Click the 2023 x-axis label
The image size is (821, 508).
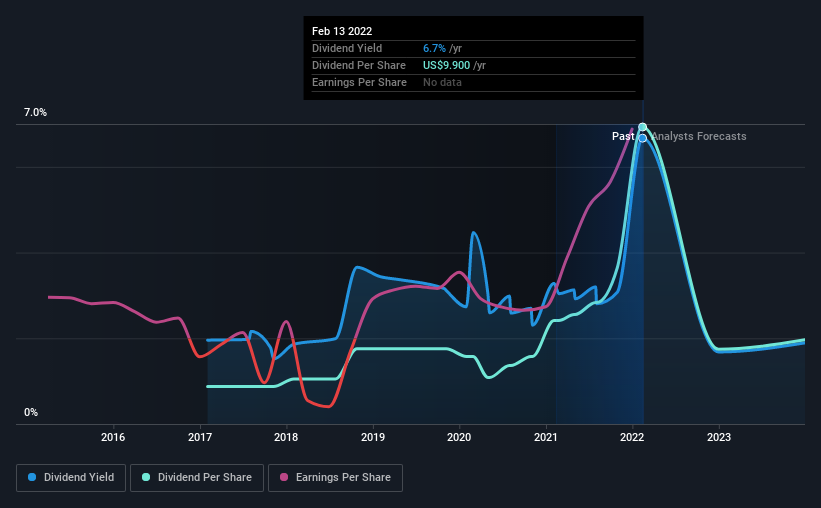(719, 437)
